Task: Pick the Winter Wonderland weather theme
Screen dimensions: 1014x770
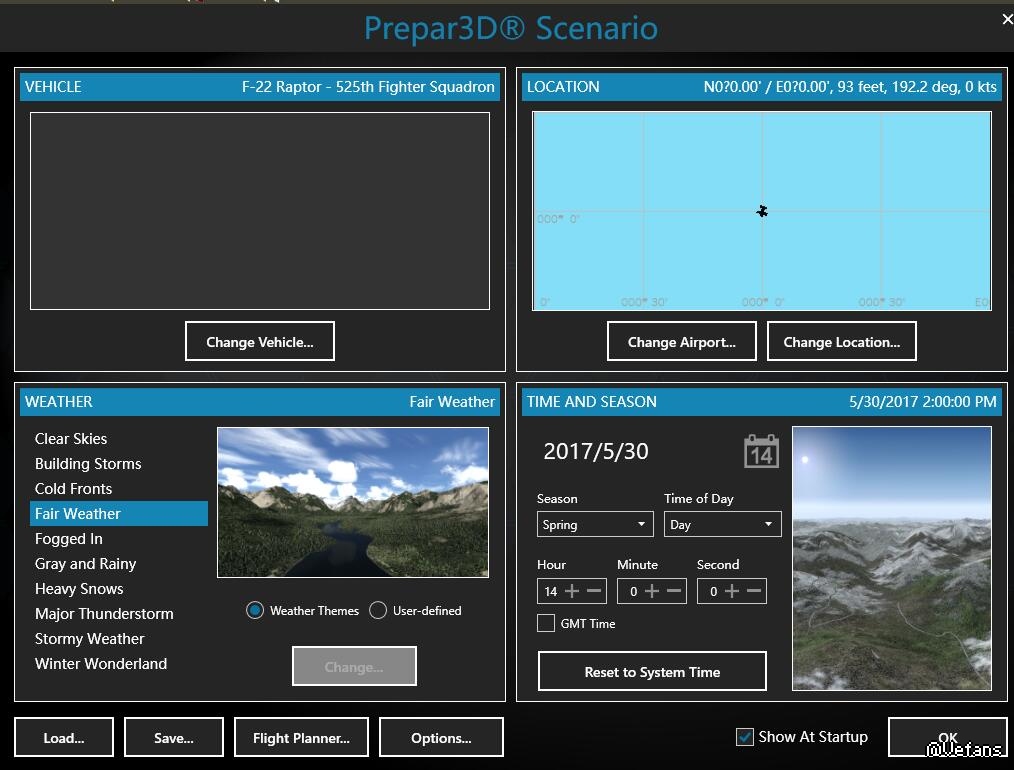Action: coord(101,664)
